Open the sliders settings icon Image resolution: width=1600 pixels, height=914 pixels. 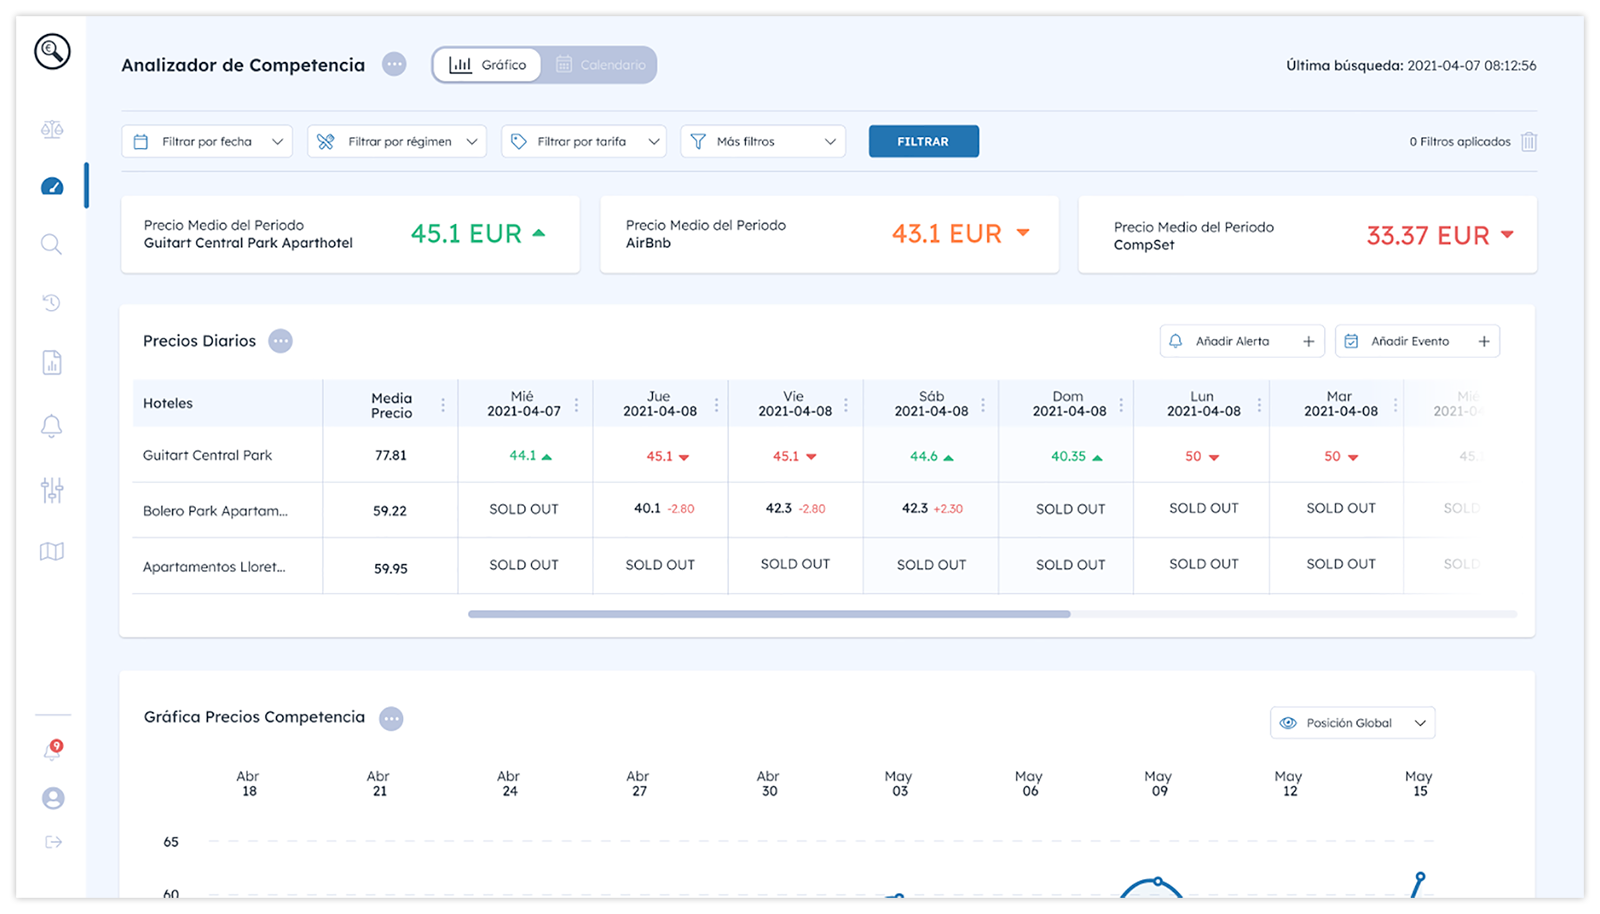click(52, 489)
